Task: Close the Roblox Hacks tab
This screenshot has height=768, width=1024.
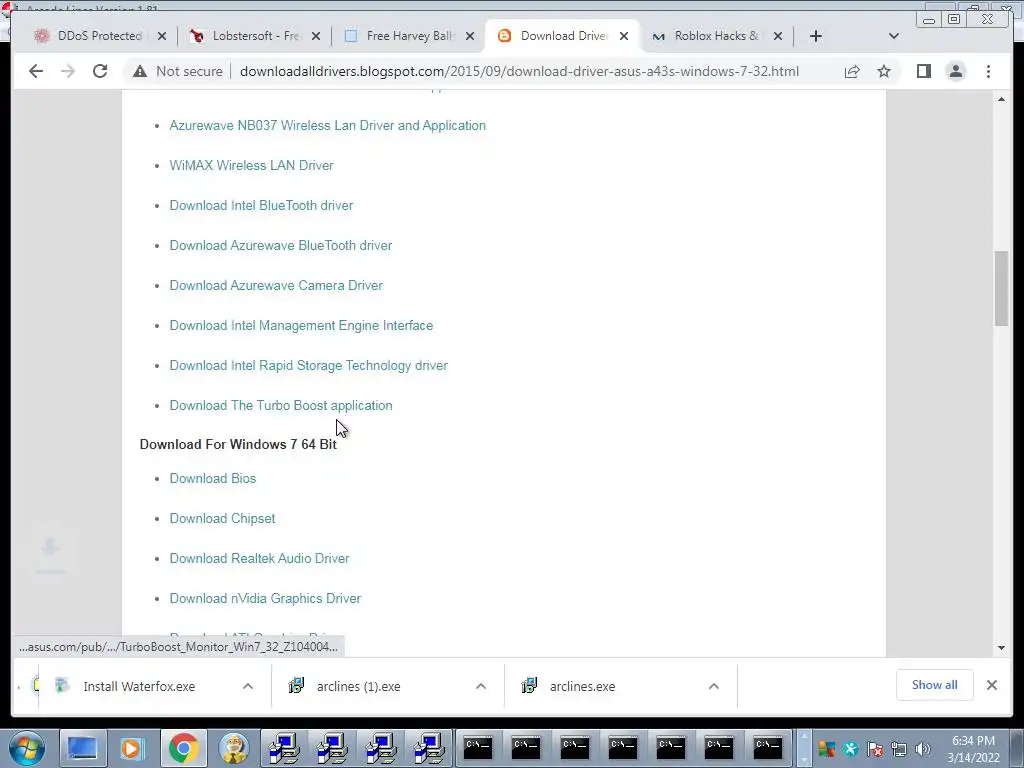Action: pos(778,36)
